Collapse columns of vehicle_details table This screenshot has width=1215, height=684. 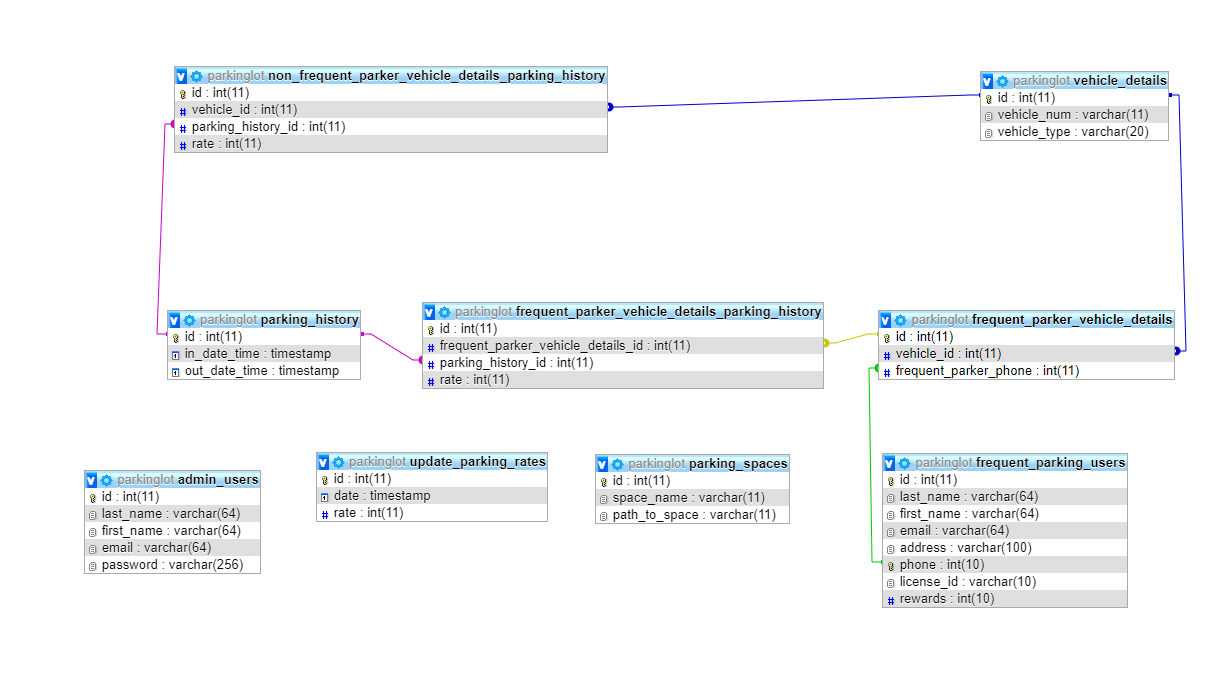coord(988,81)
